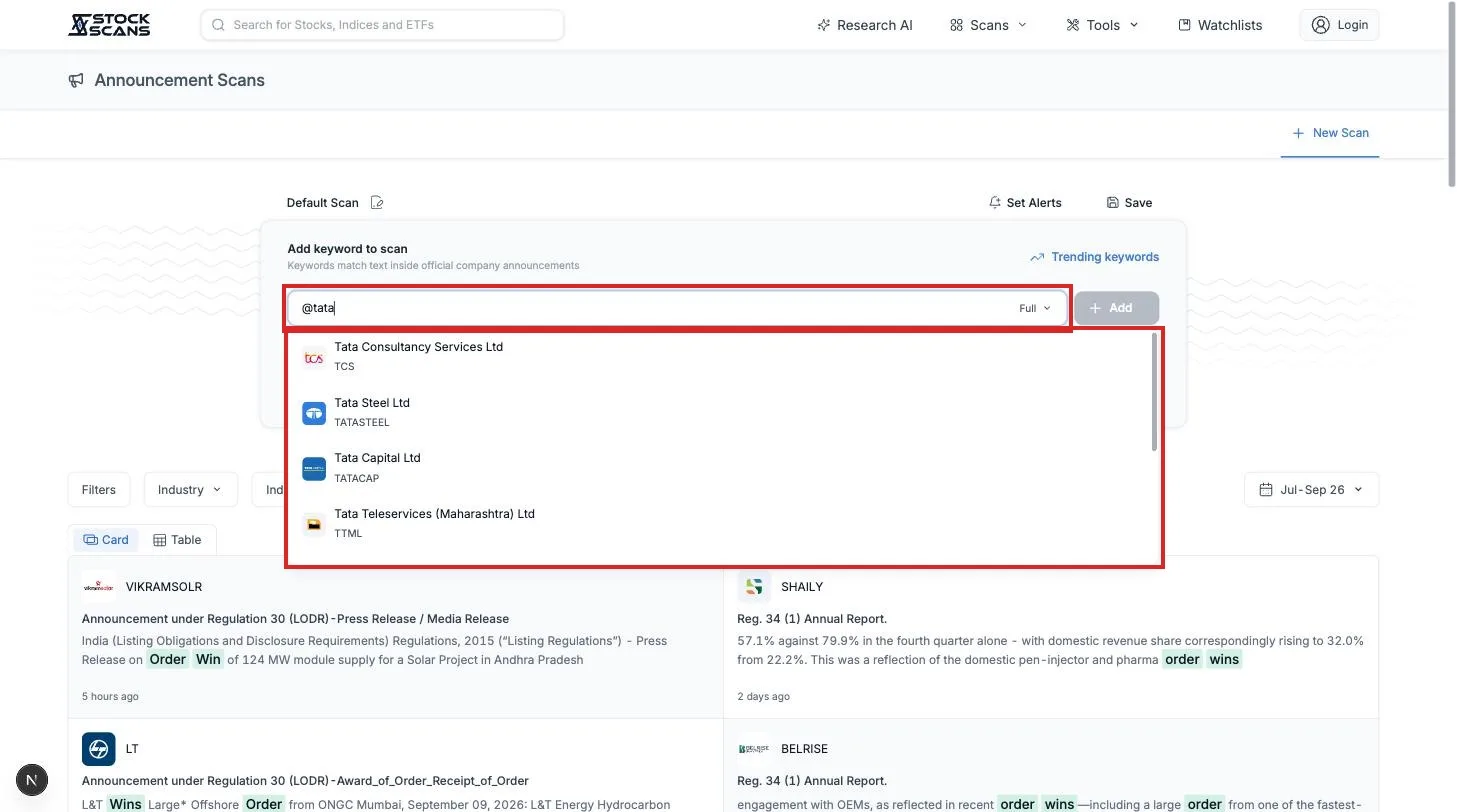1457x812 pixels.
Task: Click the Add keyword button
Action: point(1116,308)
